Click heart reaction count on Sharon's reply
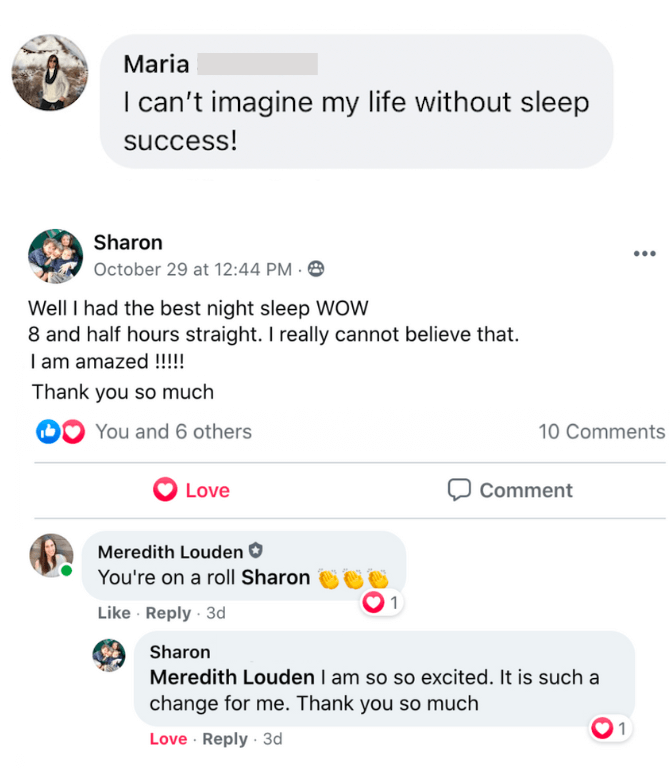Image resolution: width=670 pixels, height=768 pixels. pyautogui.click(x=610, y=729)
